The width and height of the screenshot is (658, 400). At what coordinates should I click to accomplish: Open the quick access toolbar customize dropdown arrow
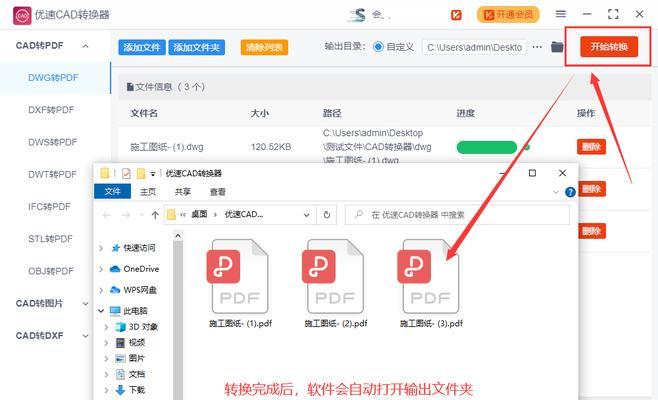coord(153,174)
